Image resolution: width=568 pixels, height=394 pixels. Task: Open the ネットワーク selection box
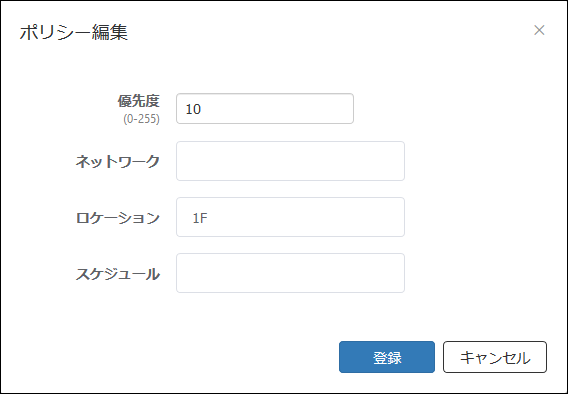click(290, 161)
